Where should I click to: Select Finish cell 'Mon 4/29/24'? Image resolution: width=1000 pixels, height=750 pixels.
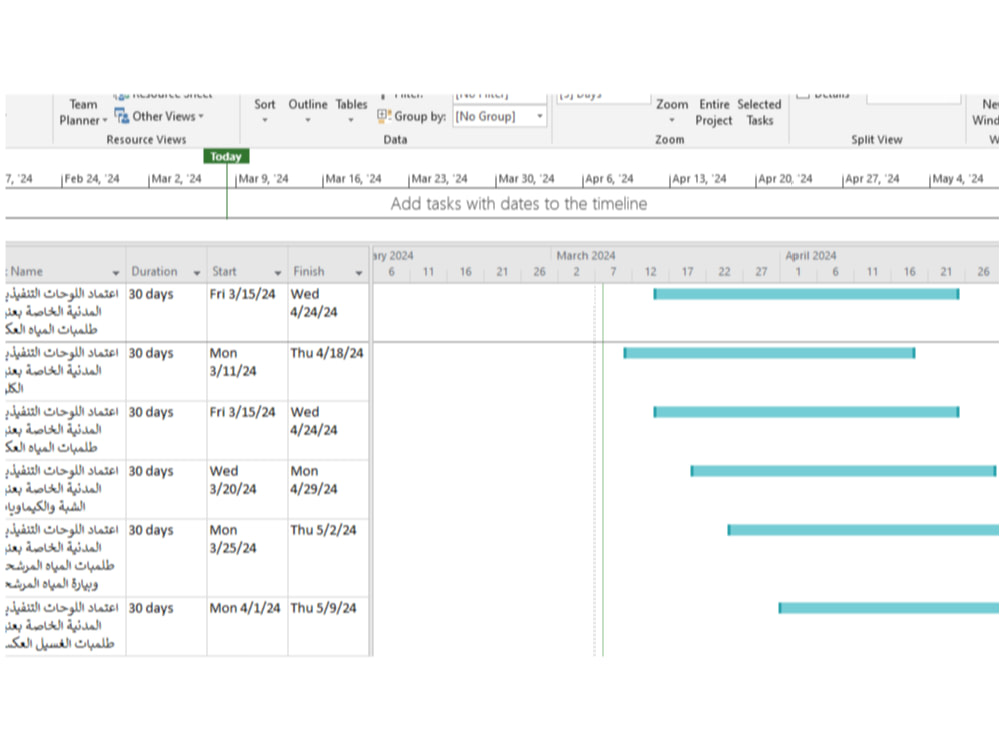pyautogui.click(x=328, y=489)
